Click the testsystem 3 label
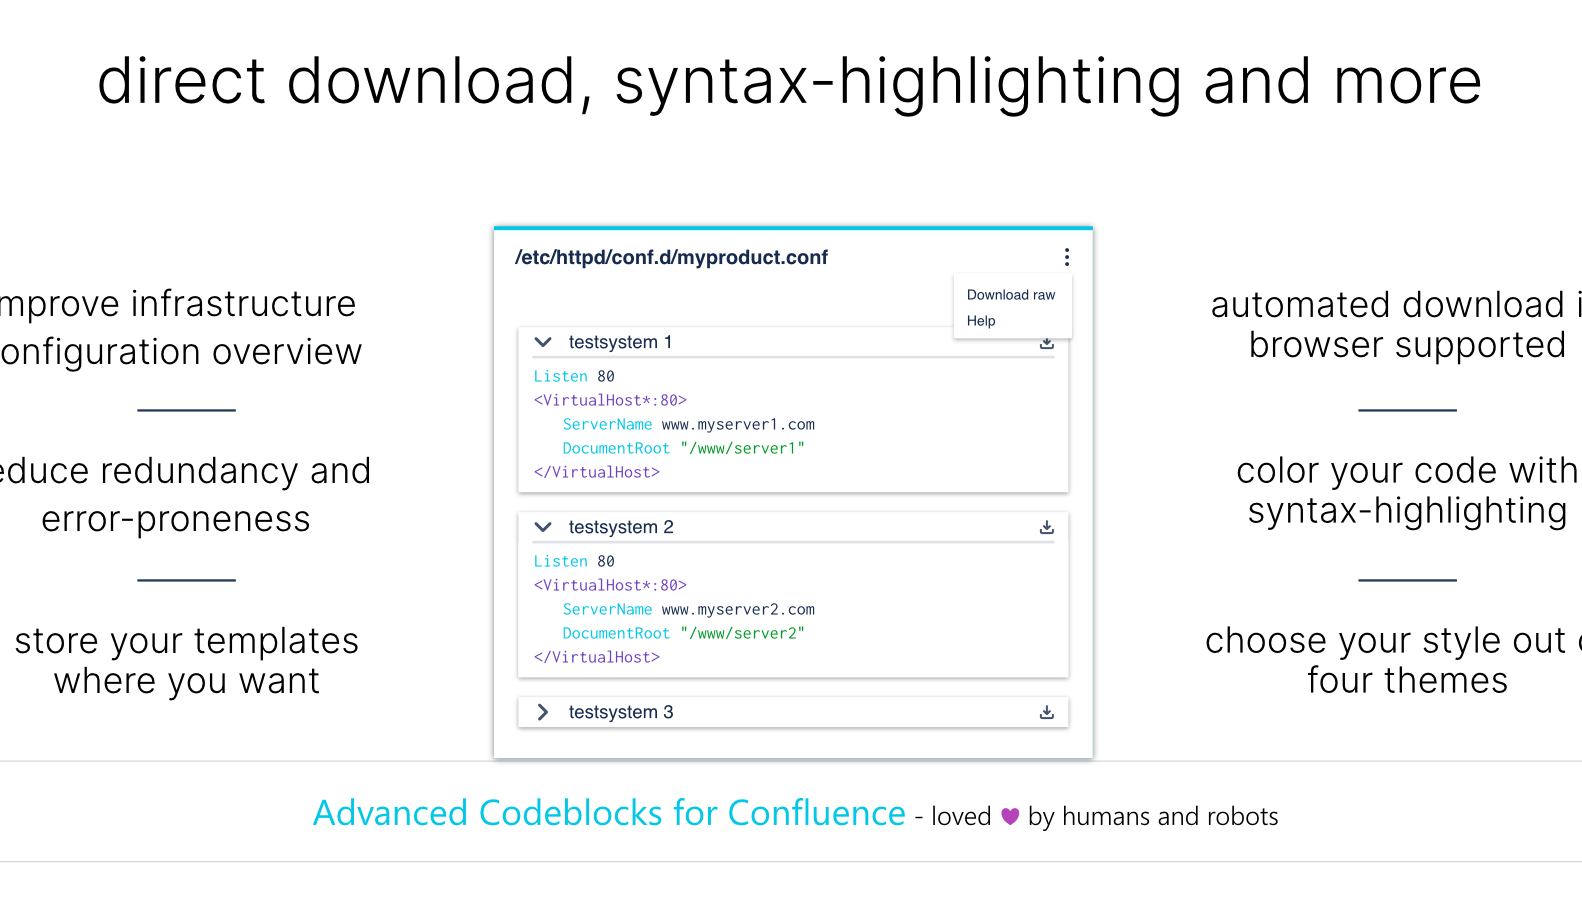This screenshot has height=900, width=1582. pos(621,712)
